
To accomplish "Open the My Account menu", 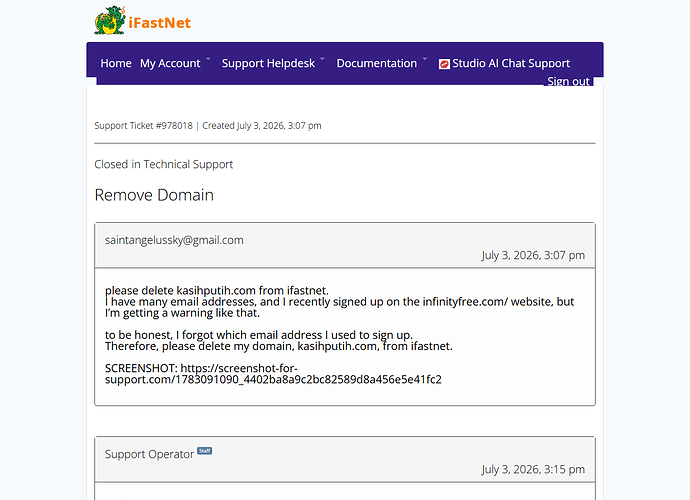I will click(x=170, y=63).
